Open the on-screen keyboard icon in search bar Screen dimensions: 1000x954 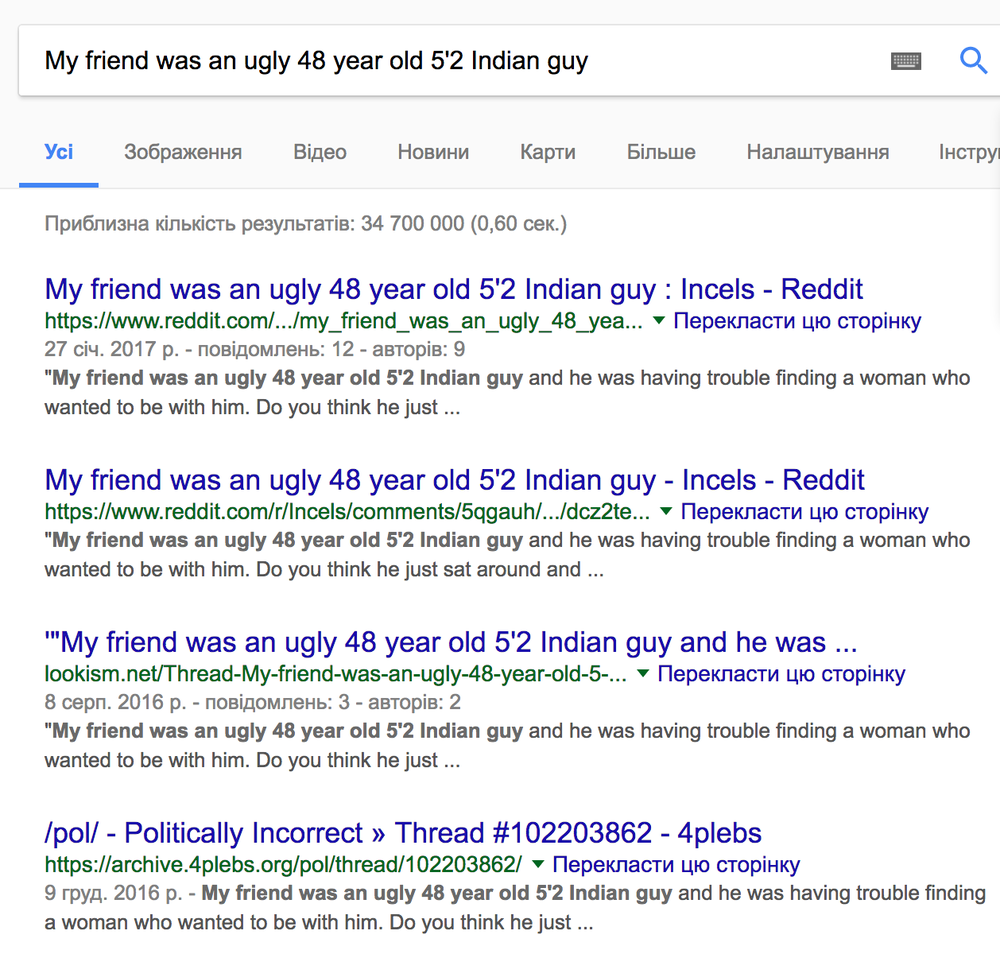pos(905,61)
